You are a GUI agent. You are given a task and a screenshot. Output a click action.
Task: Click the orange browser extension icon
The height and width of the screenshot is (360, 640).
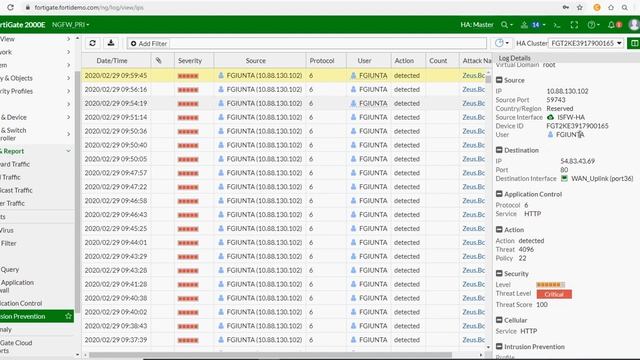(597, 7)
